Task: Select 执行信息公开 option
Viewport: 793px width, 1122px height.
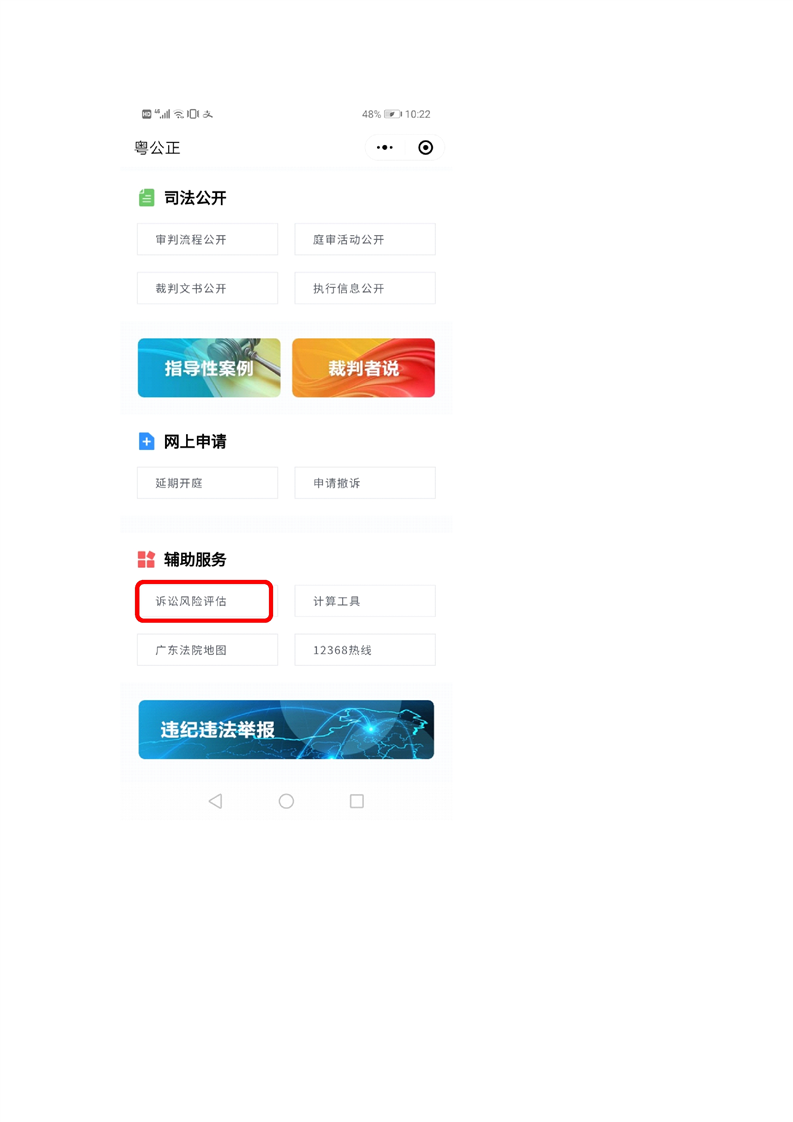Action: 365,288
